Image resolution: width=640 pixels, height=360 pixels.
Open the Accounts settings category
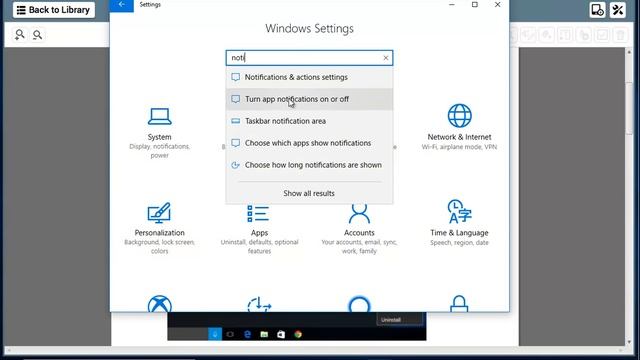359,229
